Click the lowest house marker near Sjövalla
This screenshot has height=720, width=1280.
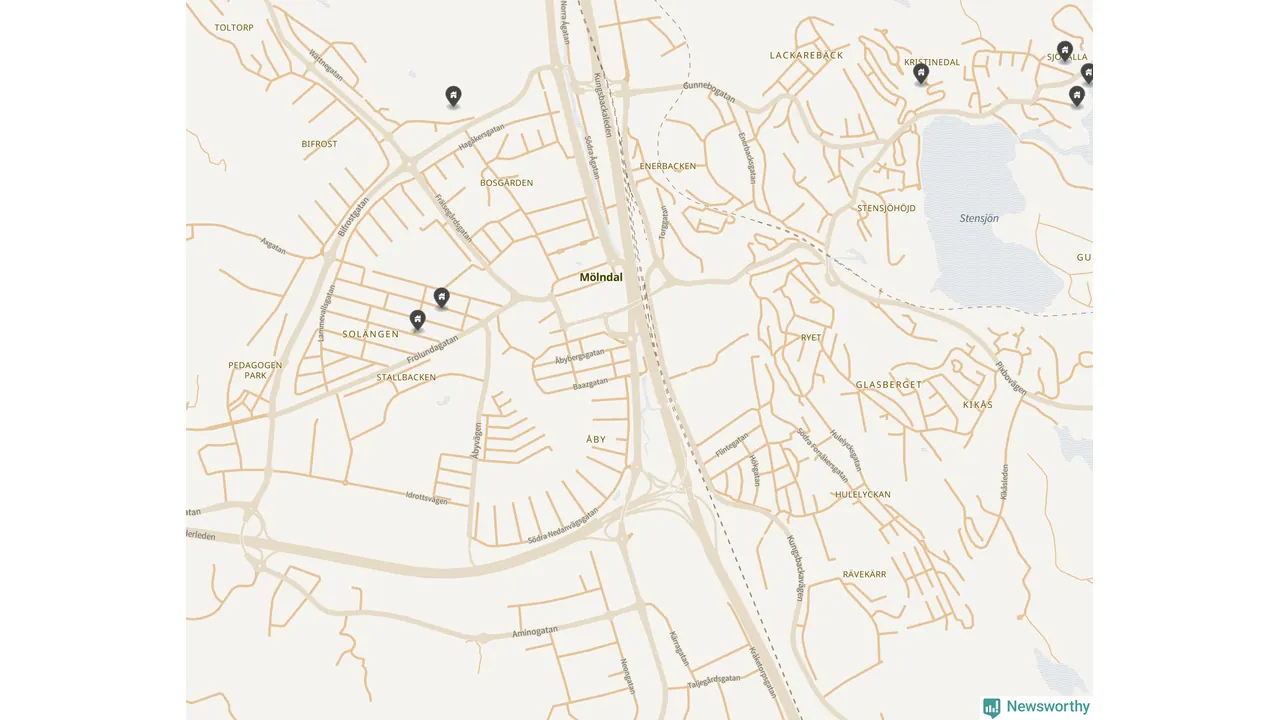pos(1077,96)
